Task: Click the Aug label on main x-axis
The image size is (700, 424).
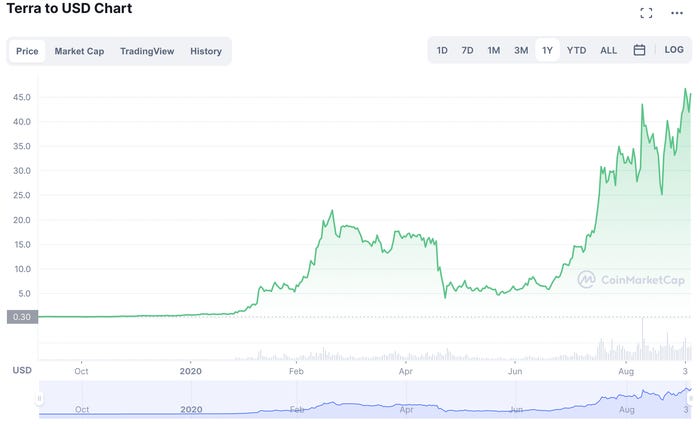Action: click(x=626, y=371)
